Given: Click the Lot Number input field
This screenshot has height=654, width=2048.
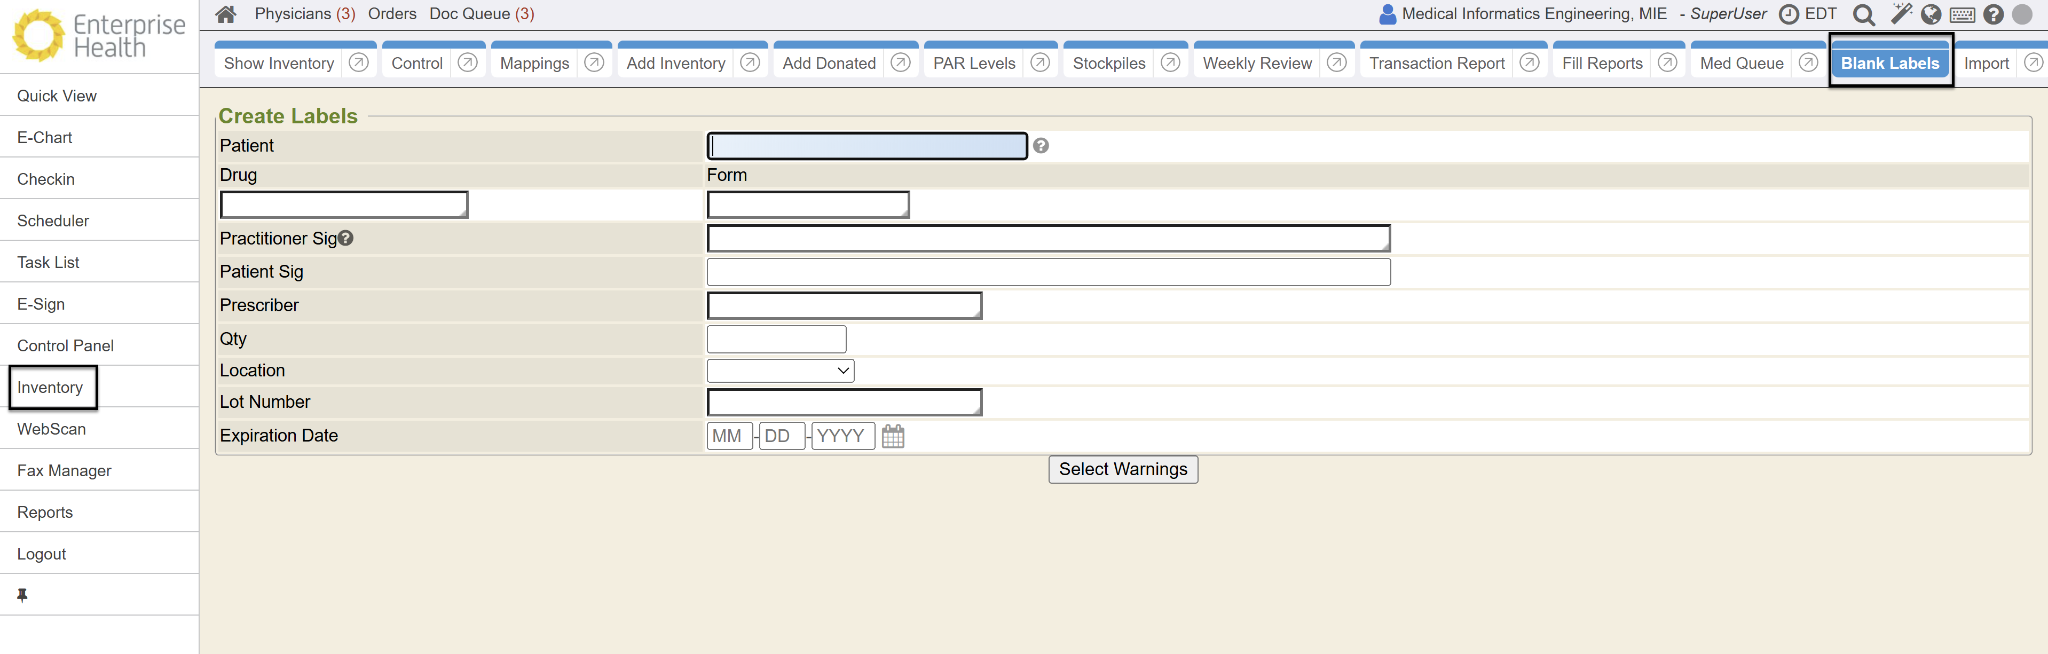Looking at the screenshot, I should click(x=844, y=402).
